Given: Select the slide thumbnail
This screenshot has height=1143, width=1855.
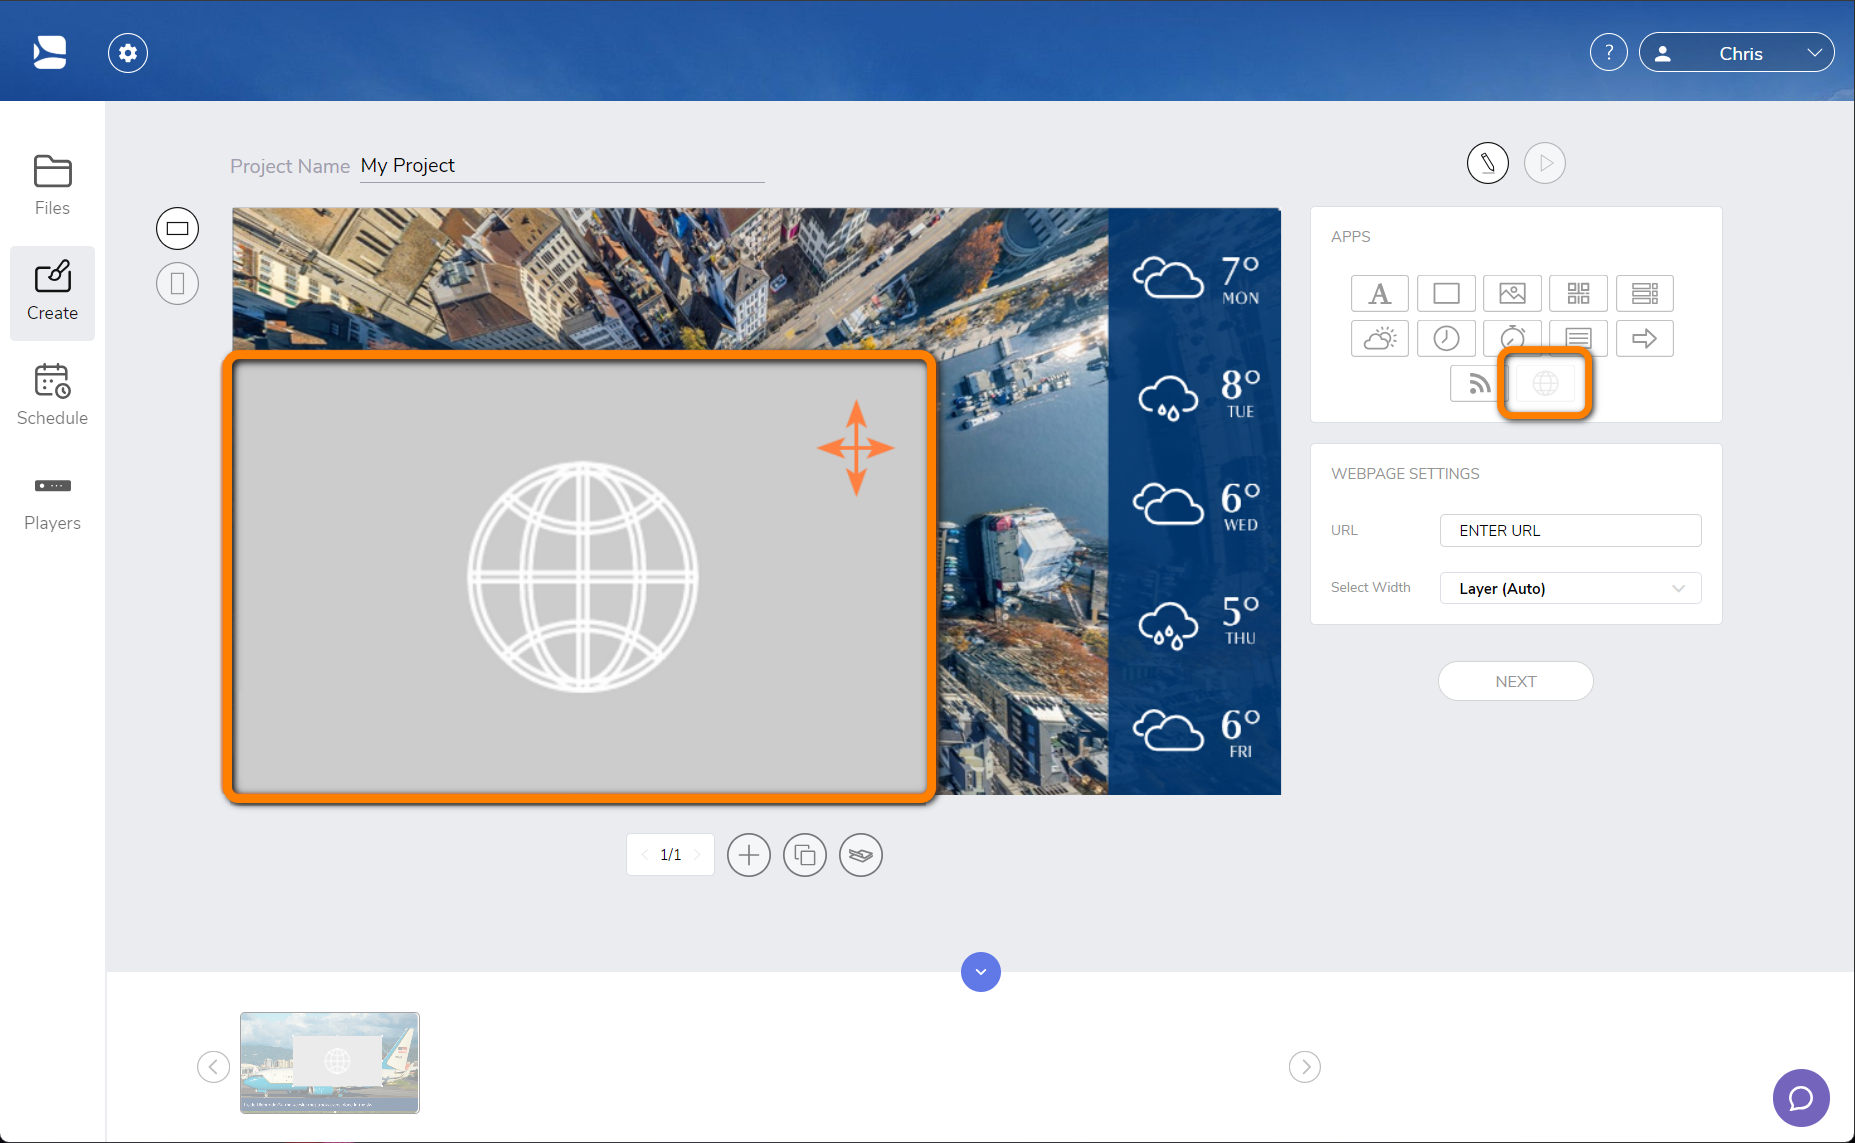Looking at the screenshot, I should pos(330,1062).
